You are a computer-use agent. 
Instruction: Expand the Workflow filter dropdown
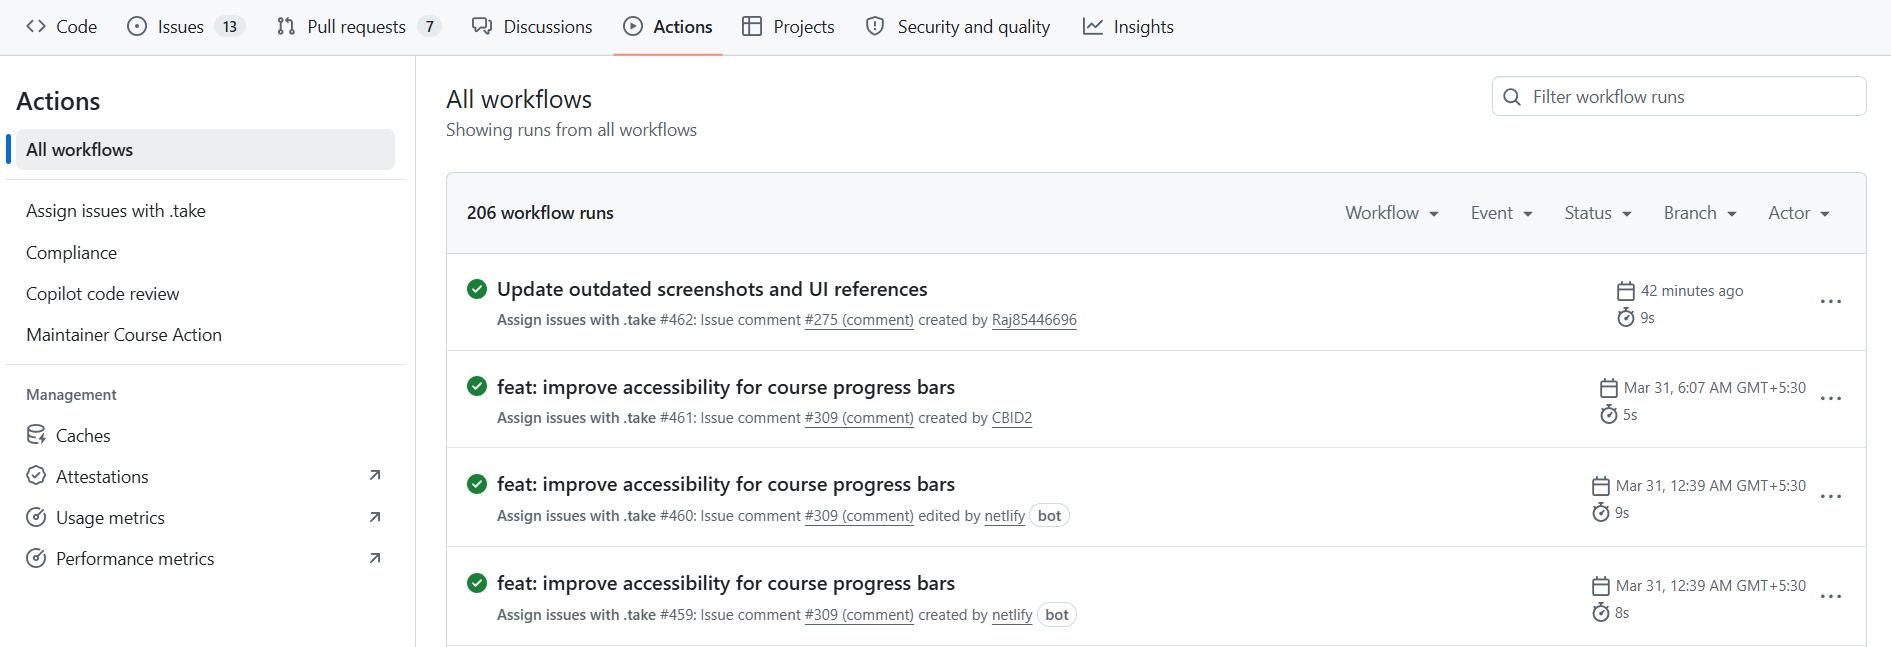tap(1391, 213)
